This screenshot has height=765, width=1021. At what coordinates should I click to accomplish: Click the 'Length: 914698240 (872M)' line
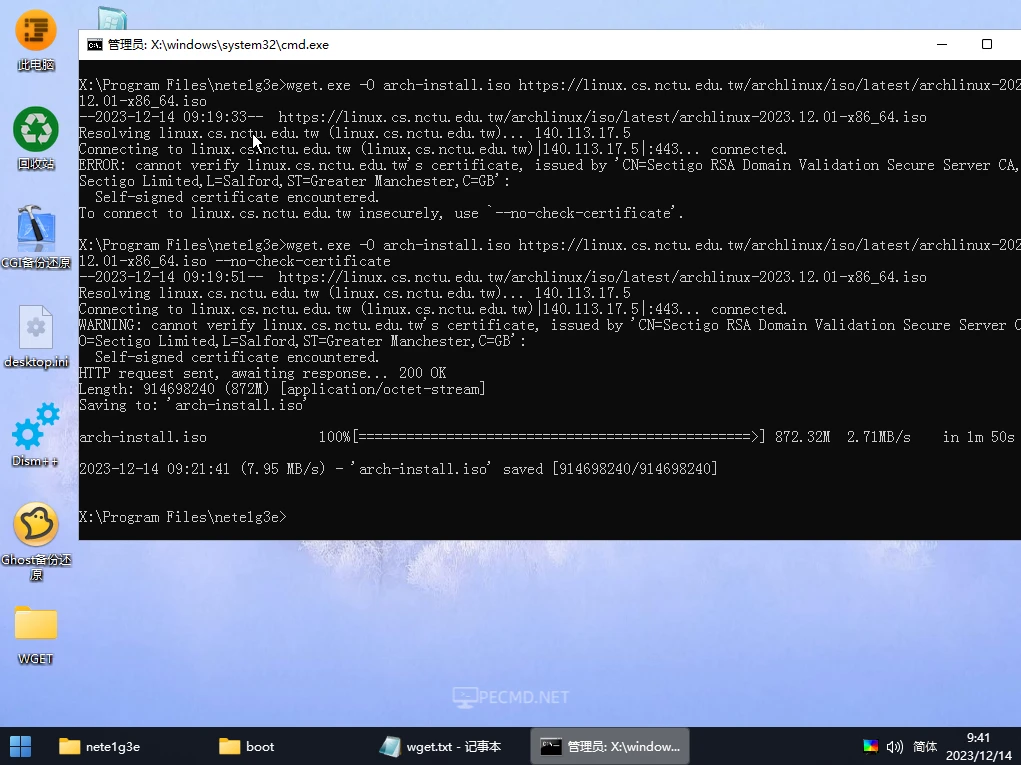[x=282, y=389]
